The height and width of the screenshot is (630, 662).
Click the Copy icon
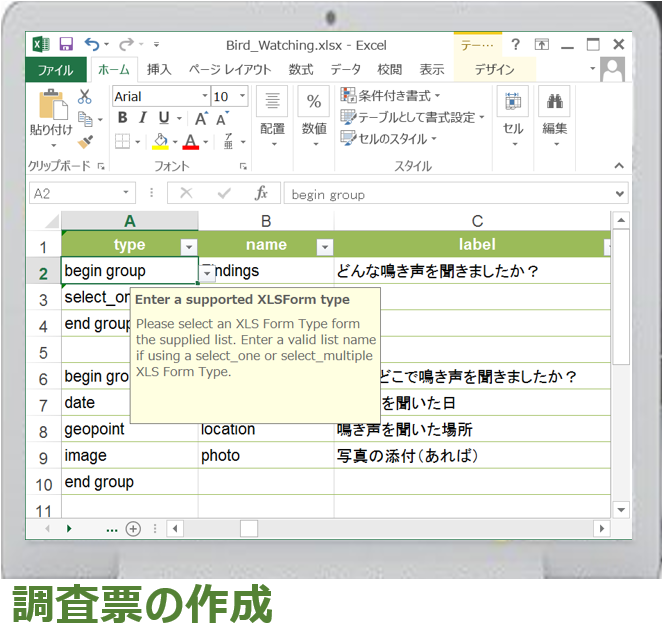point(85,119)
